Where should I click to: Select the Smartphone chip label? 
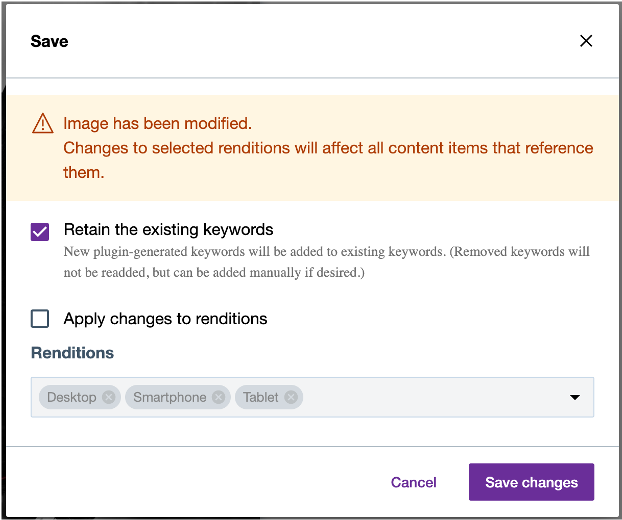169,397
